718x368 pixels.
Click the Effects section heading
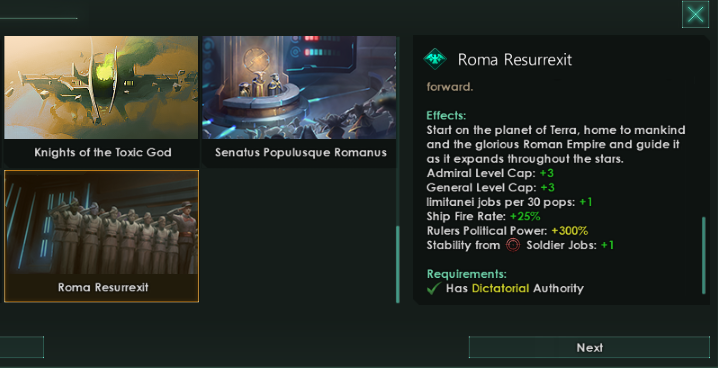446,115
